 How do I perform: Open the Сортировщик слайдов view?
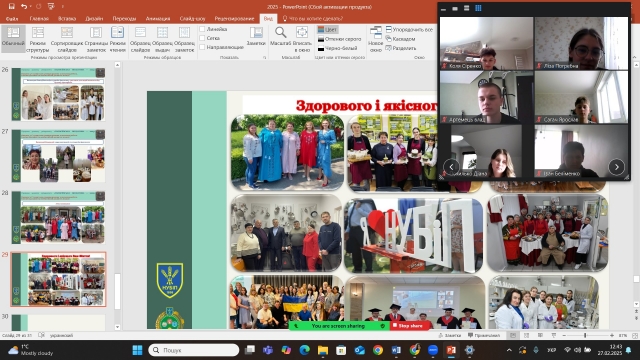pos(67,39)
